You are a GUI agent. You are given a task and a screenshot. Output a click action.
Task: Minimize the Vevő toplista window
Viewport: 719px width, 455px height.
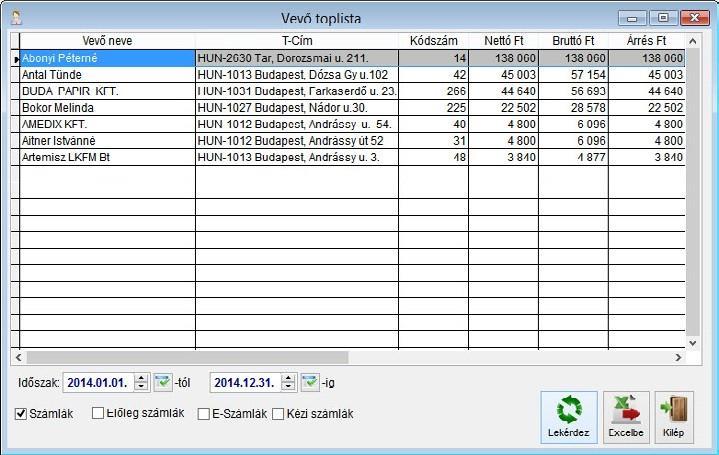[x=632, y=18]
